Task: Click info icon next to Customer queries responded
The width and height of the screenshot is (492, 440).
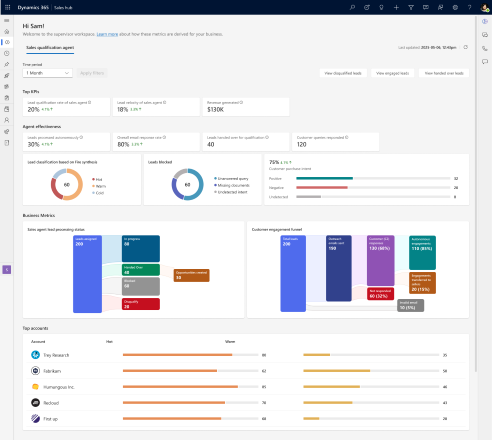Action: pos(347,137)
